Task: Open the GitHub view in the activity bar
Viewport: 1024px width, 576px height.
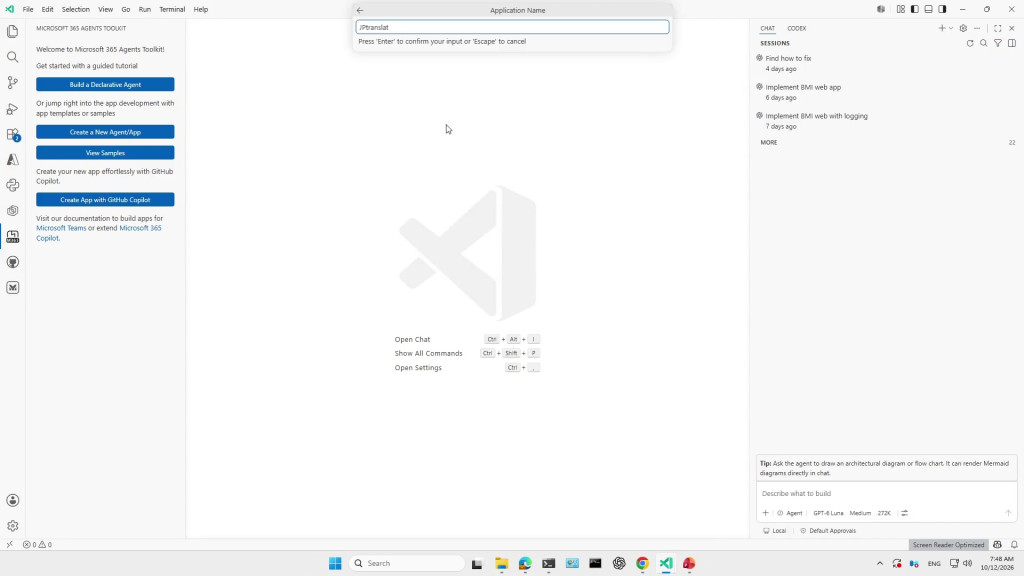Action: [x=12, y=263]
